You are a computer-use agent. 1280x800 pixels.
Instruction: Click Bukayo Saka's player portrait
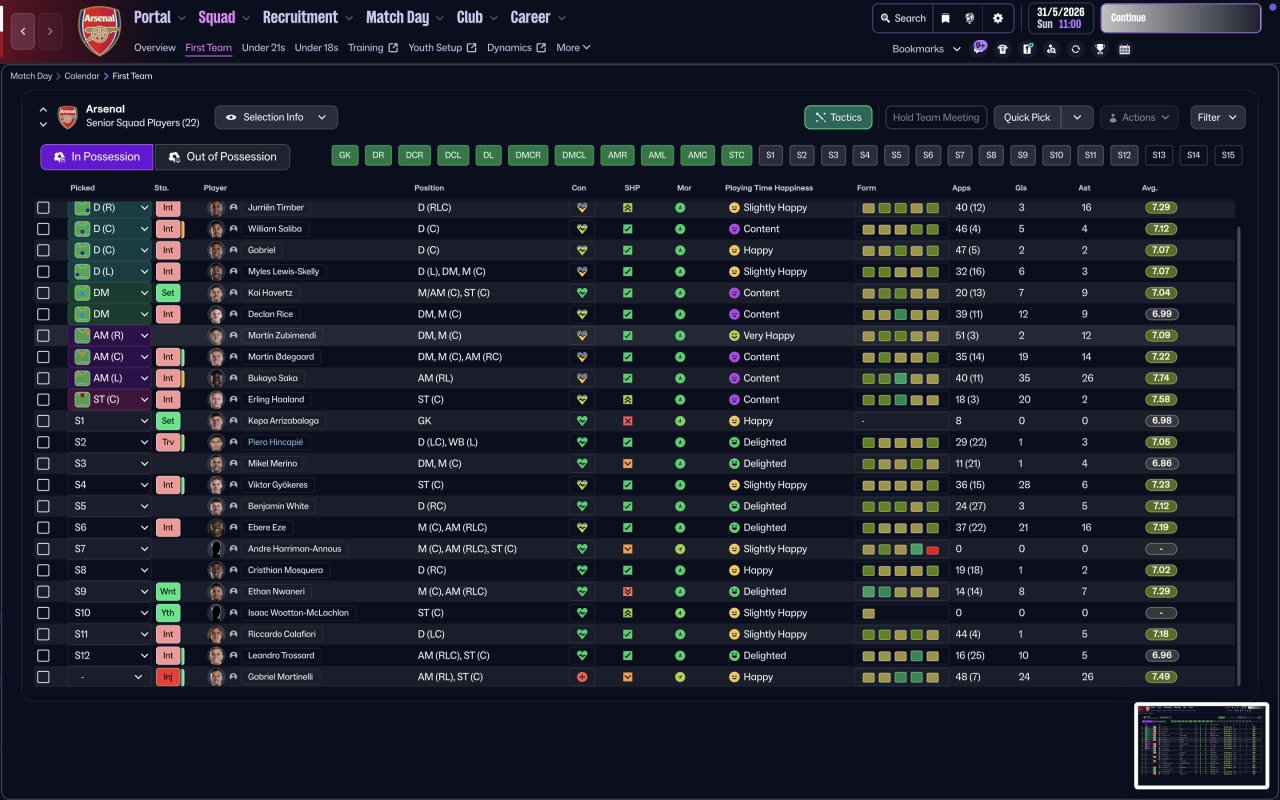tap(216, 378)
